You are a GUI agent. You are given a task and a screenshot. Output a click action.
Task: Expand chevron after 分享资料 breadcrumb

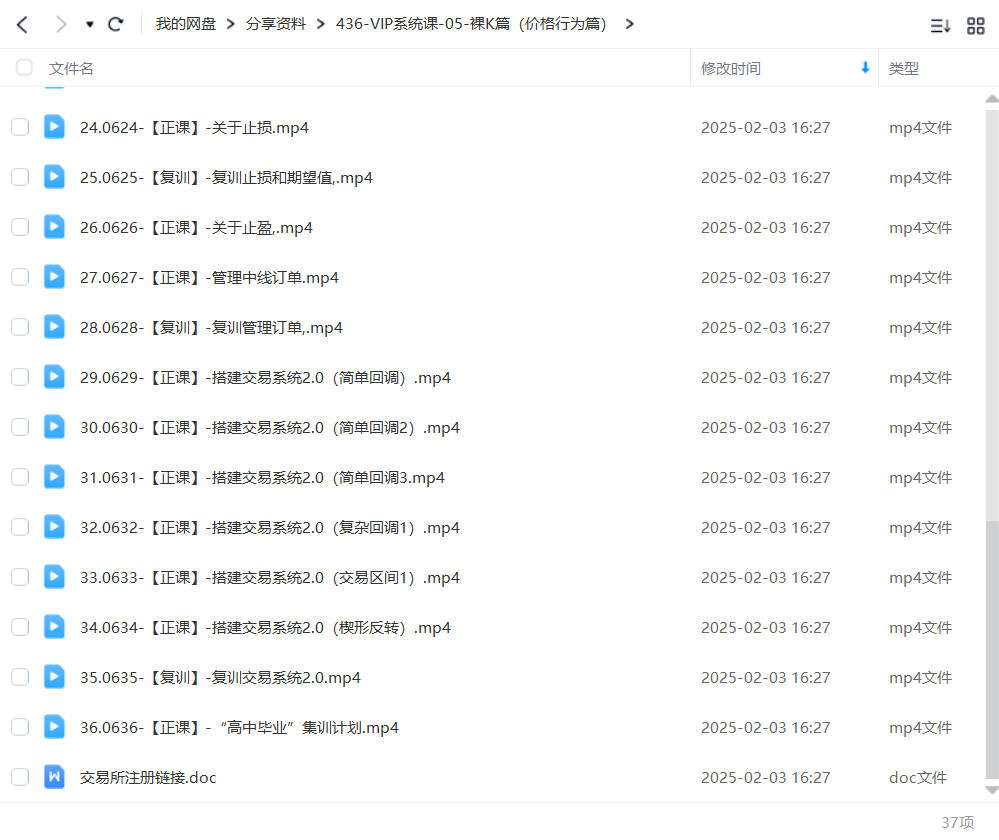(x=320, y=24)
